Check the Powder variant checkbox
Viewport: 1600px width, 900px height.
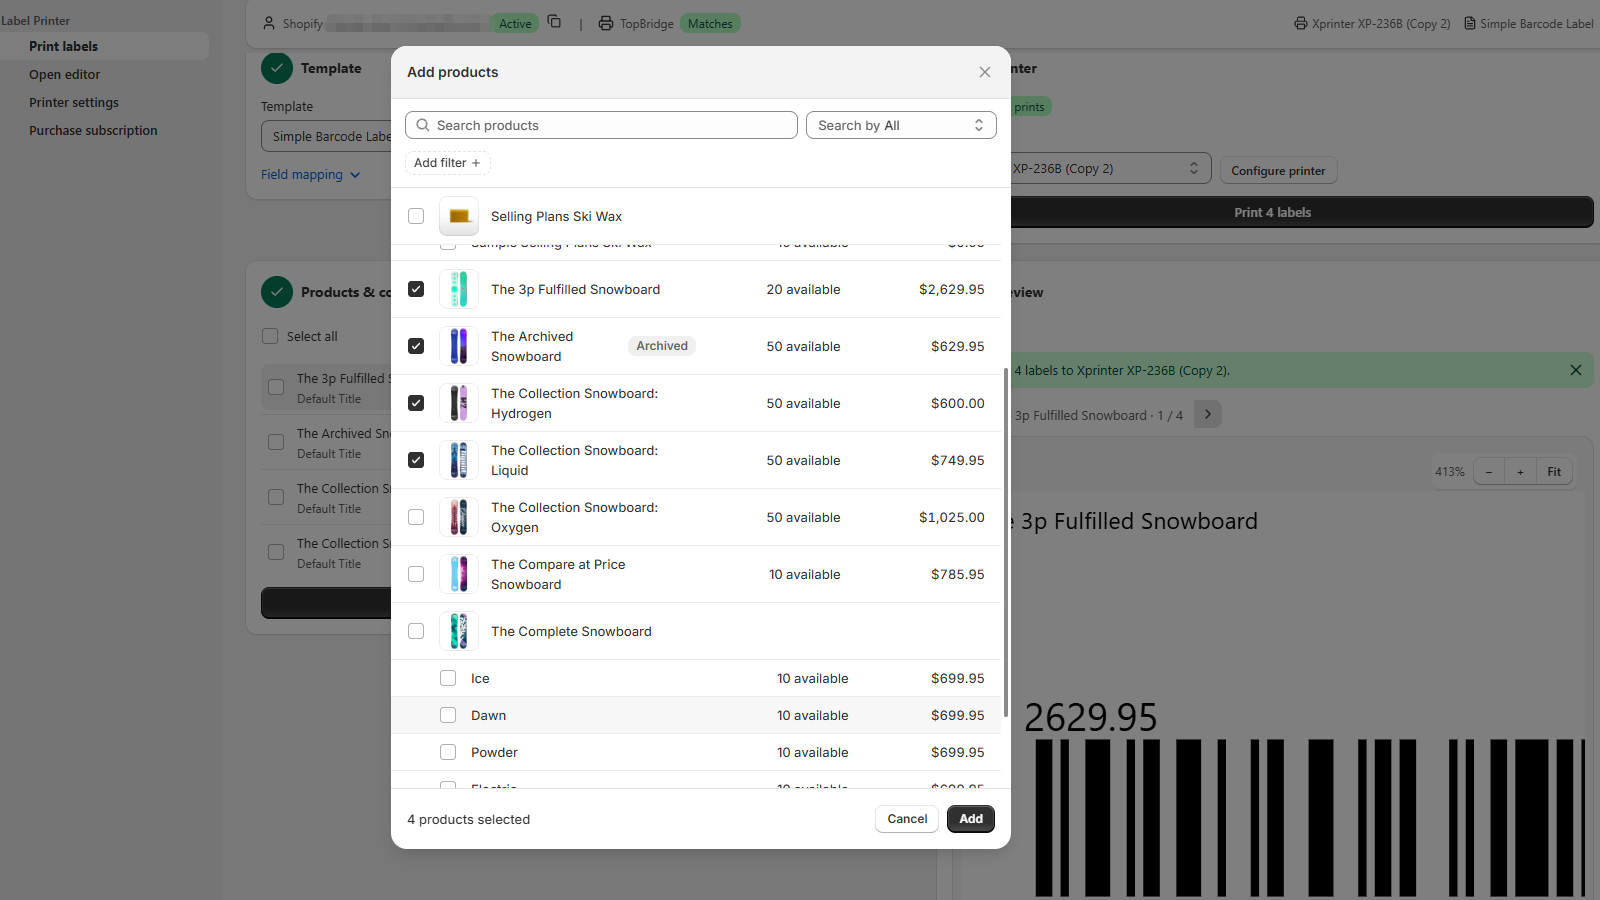pos(448,752)
